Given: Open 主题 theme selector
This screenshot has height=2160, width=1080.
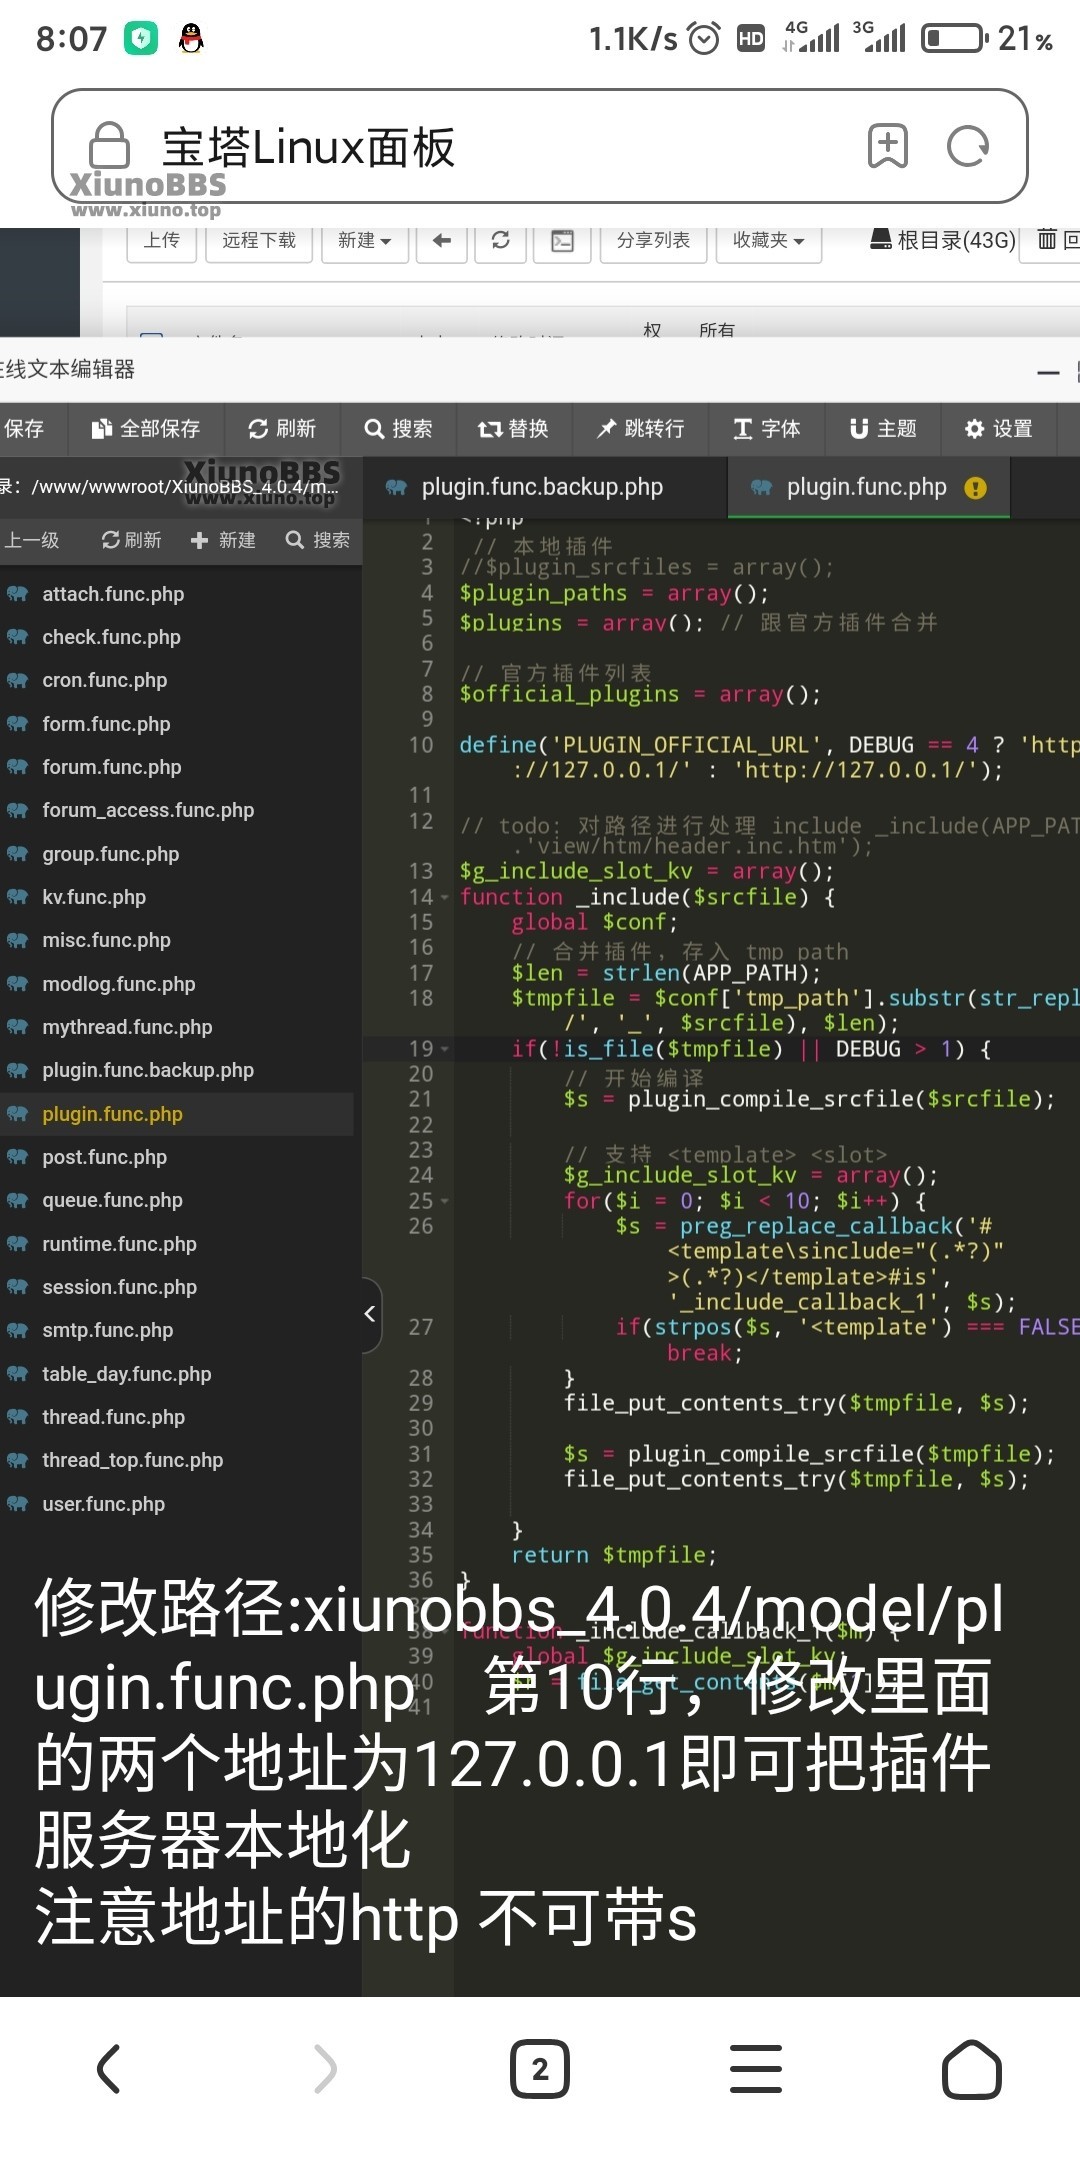Looking at the screenshot, I should point(883,429).
